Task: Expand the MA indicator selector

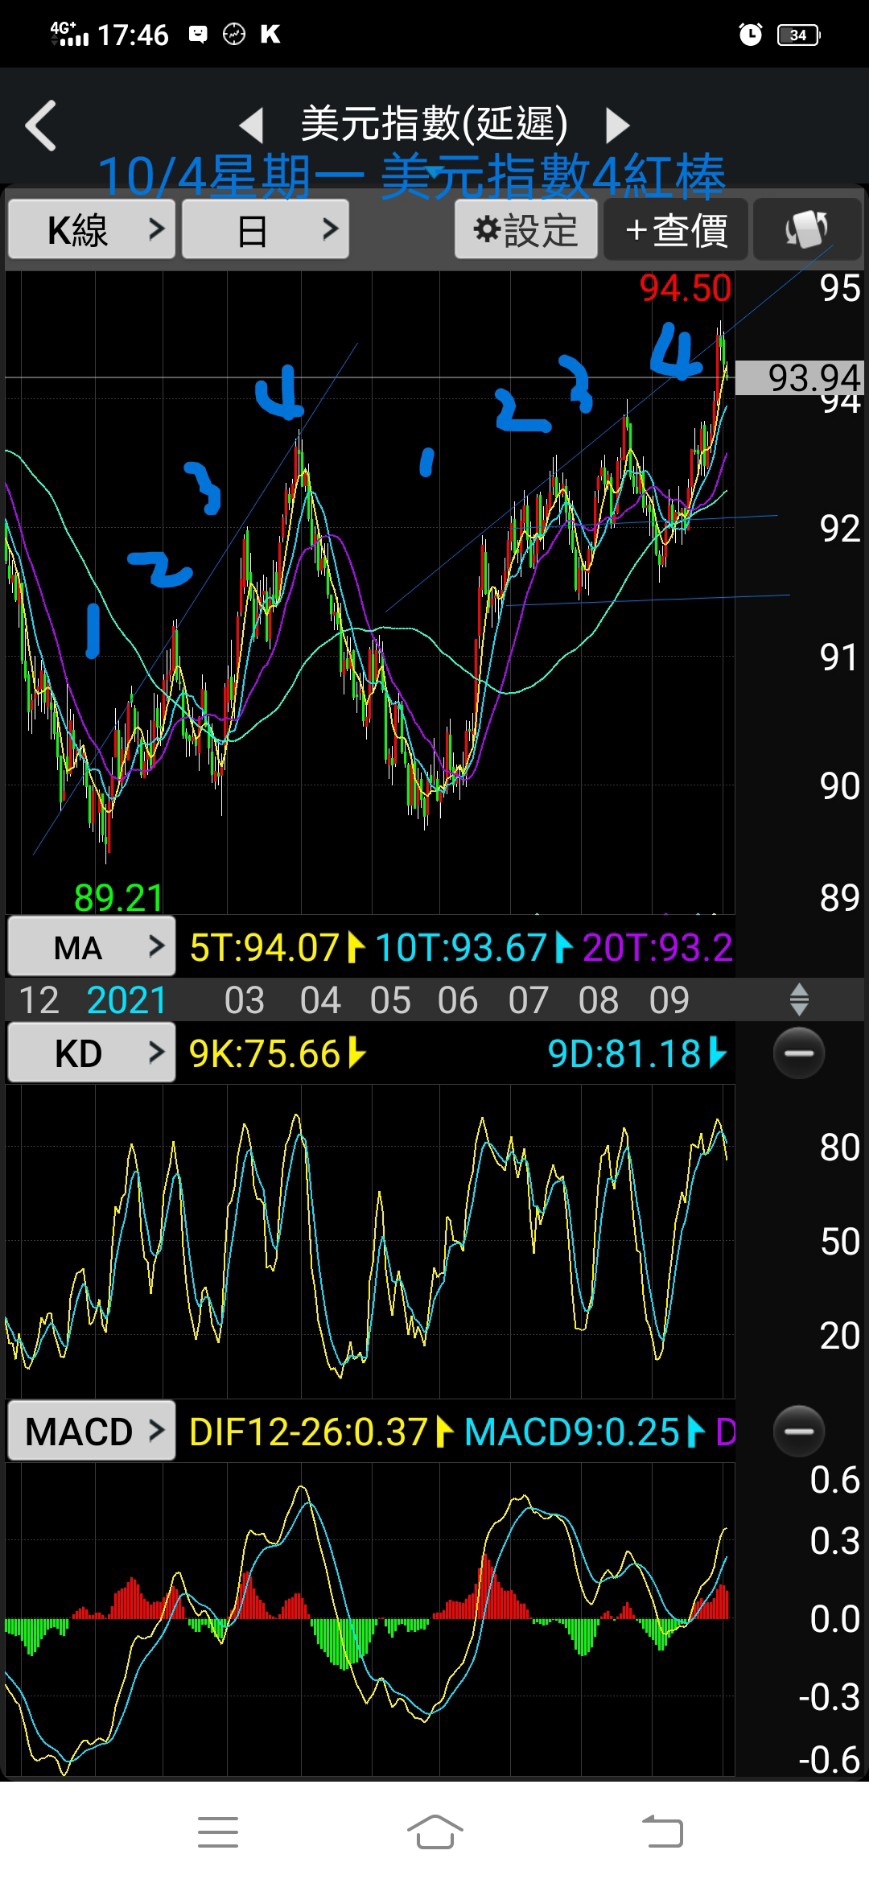Action: click(x=92, y=946)
